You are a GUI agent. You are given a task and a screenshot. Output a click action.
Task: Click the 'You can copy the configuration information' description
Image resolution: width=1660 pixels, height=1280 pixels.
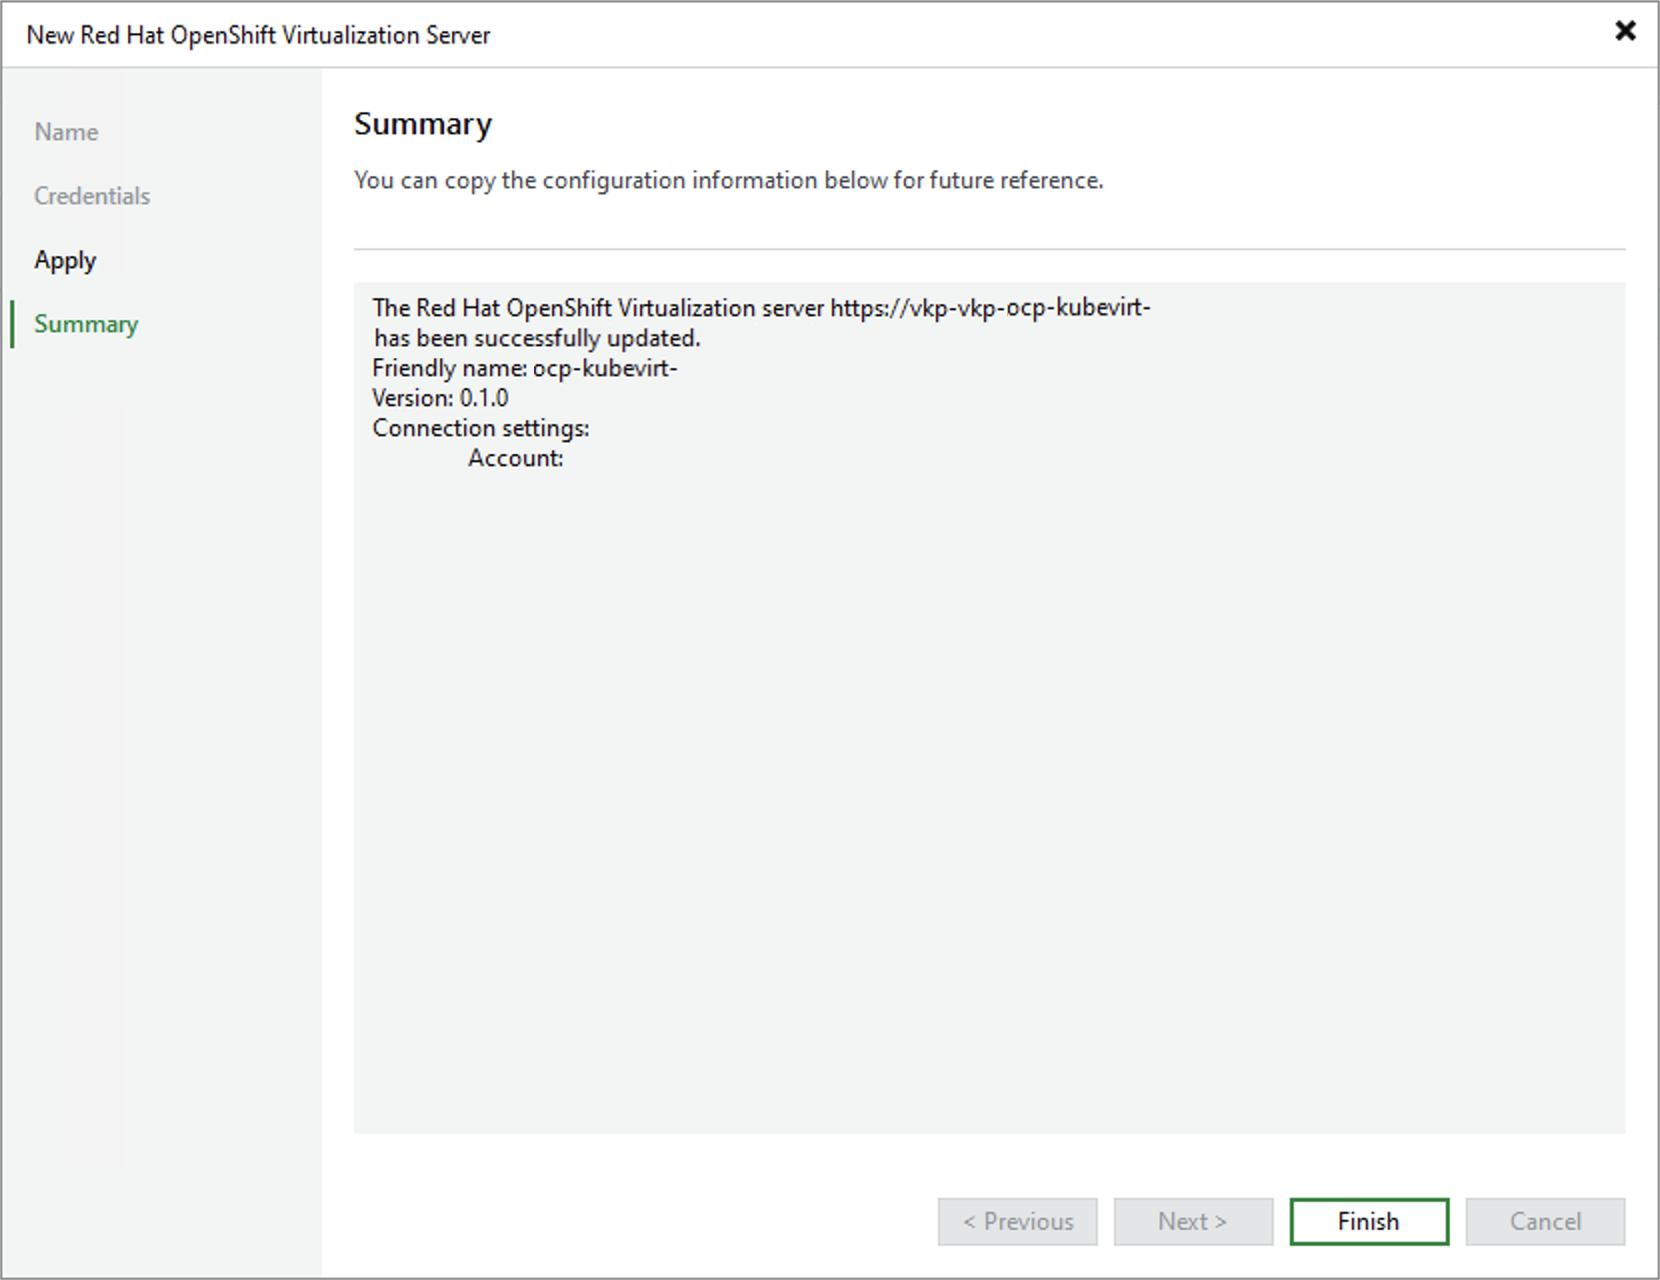click(x=729, y=180)
